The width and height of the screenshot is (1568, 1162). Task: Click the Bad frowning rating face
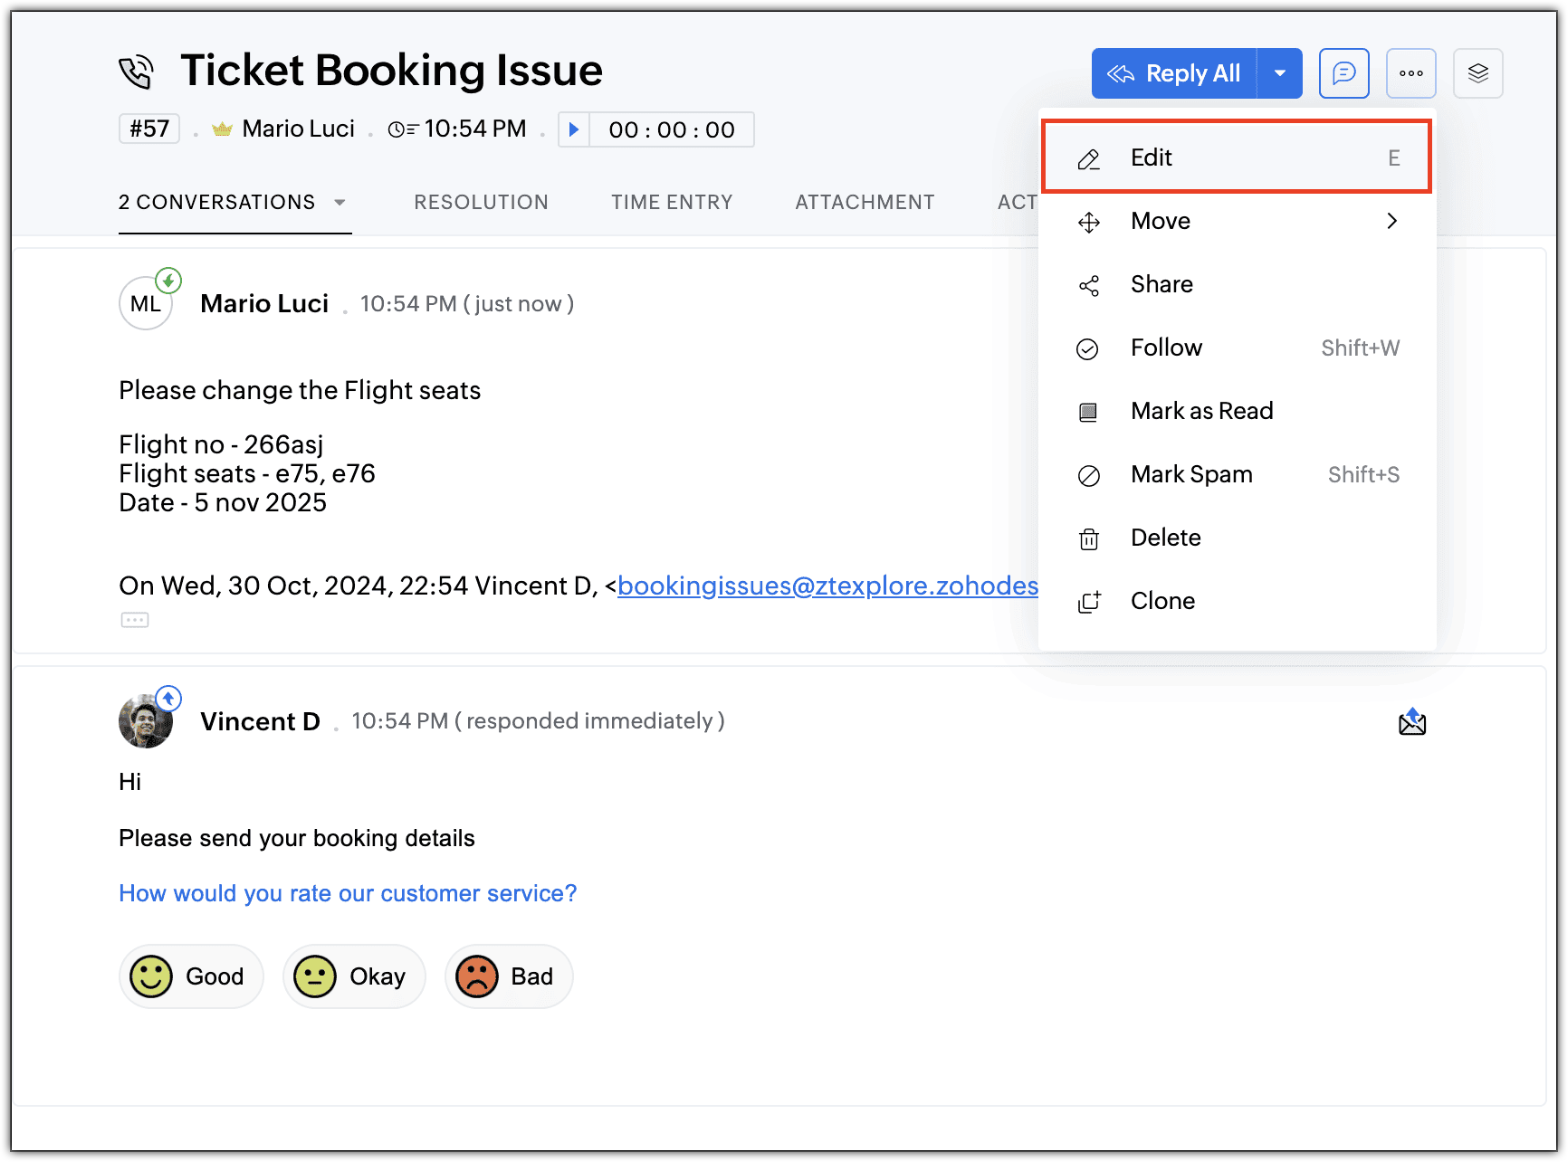477,976
